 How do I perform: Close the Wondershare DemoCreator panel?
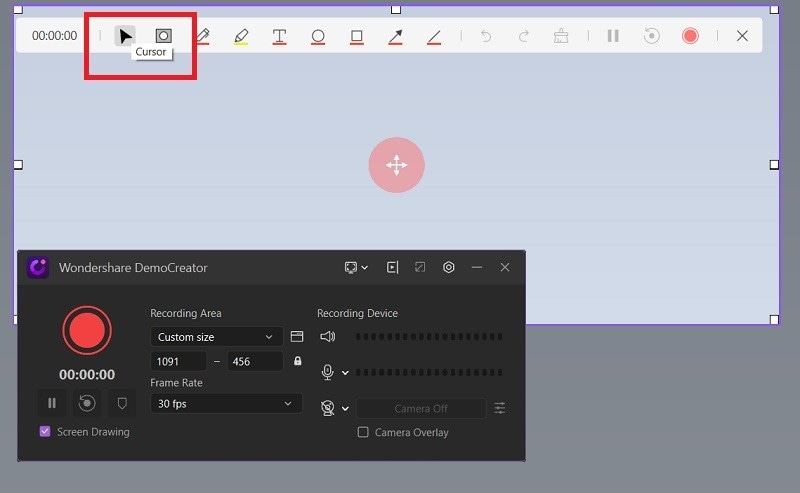pyautogui.click(x=505, y=267)
